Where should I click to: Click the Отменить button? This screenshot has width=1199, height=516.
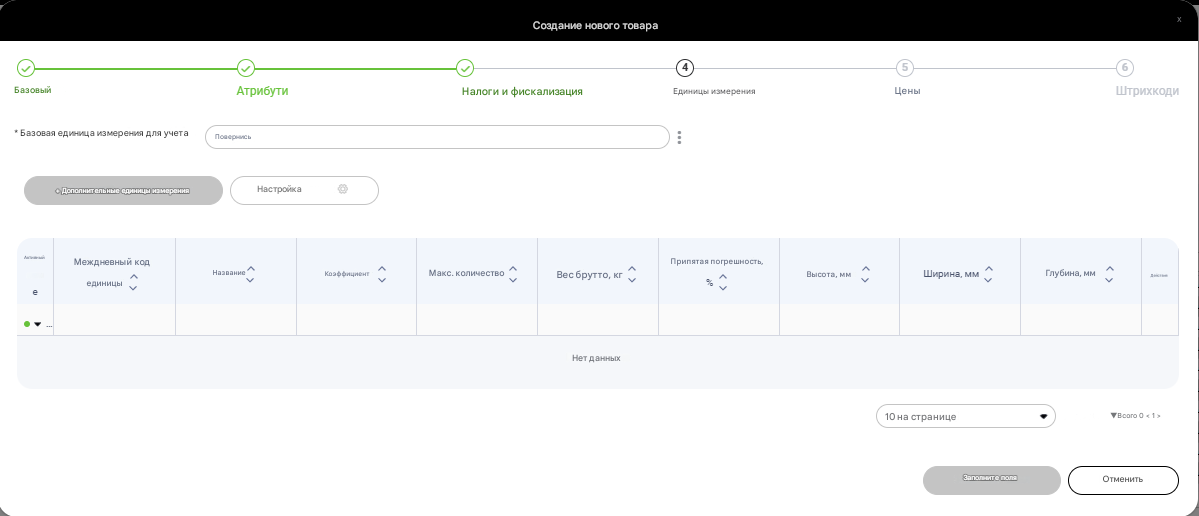click(x=1123, y=480)
